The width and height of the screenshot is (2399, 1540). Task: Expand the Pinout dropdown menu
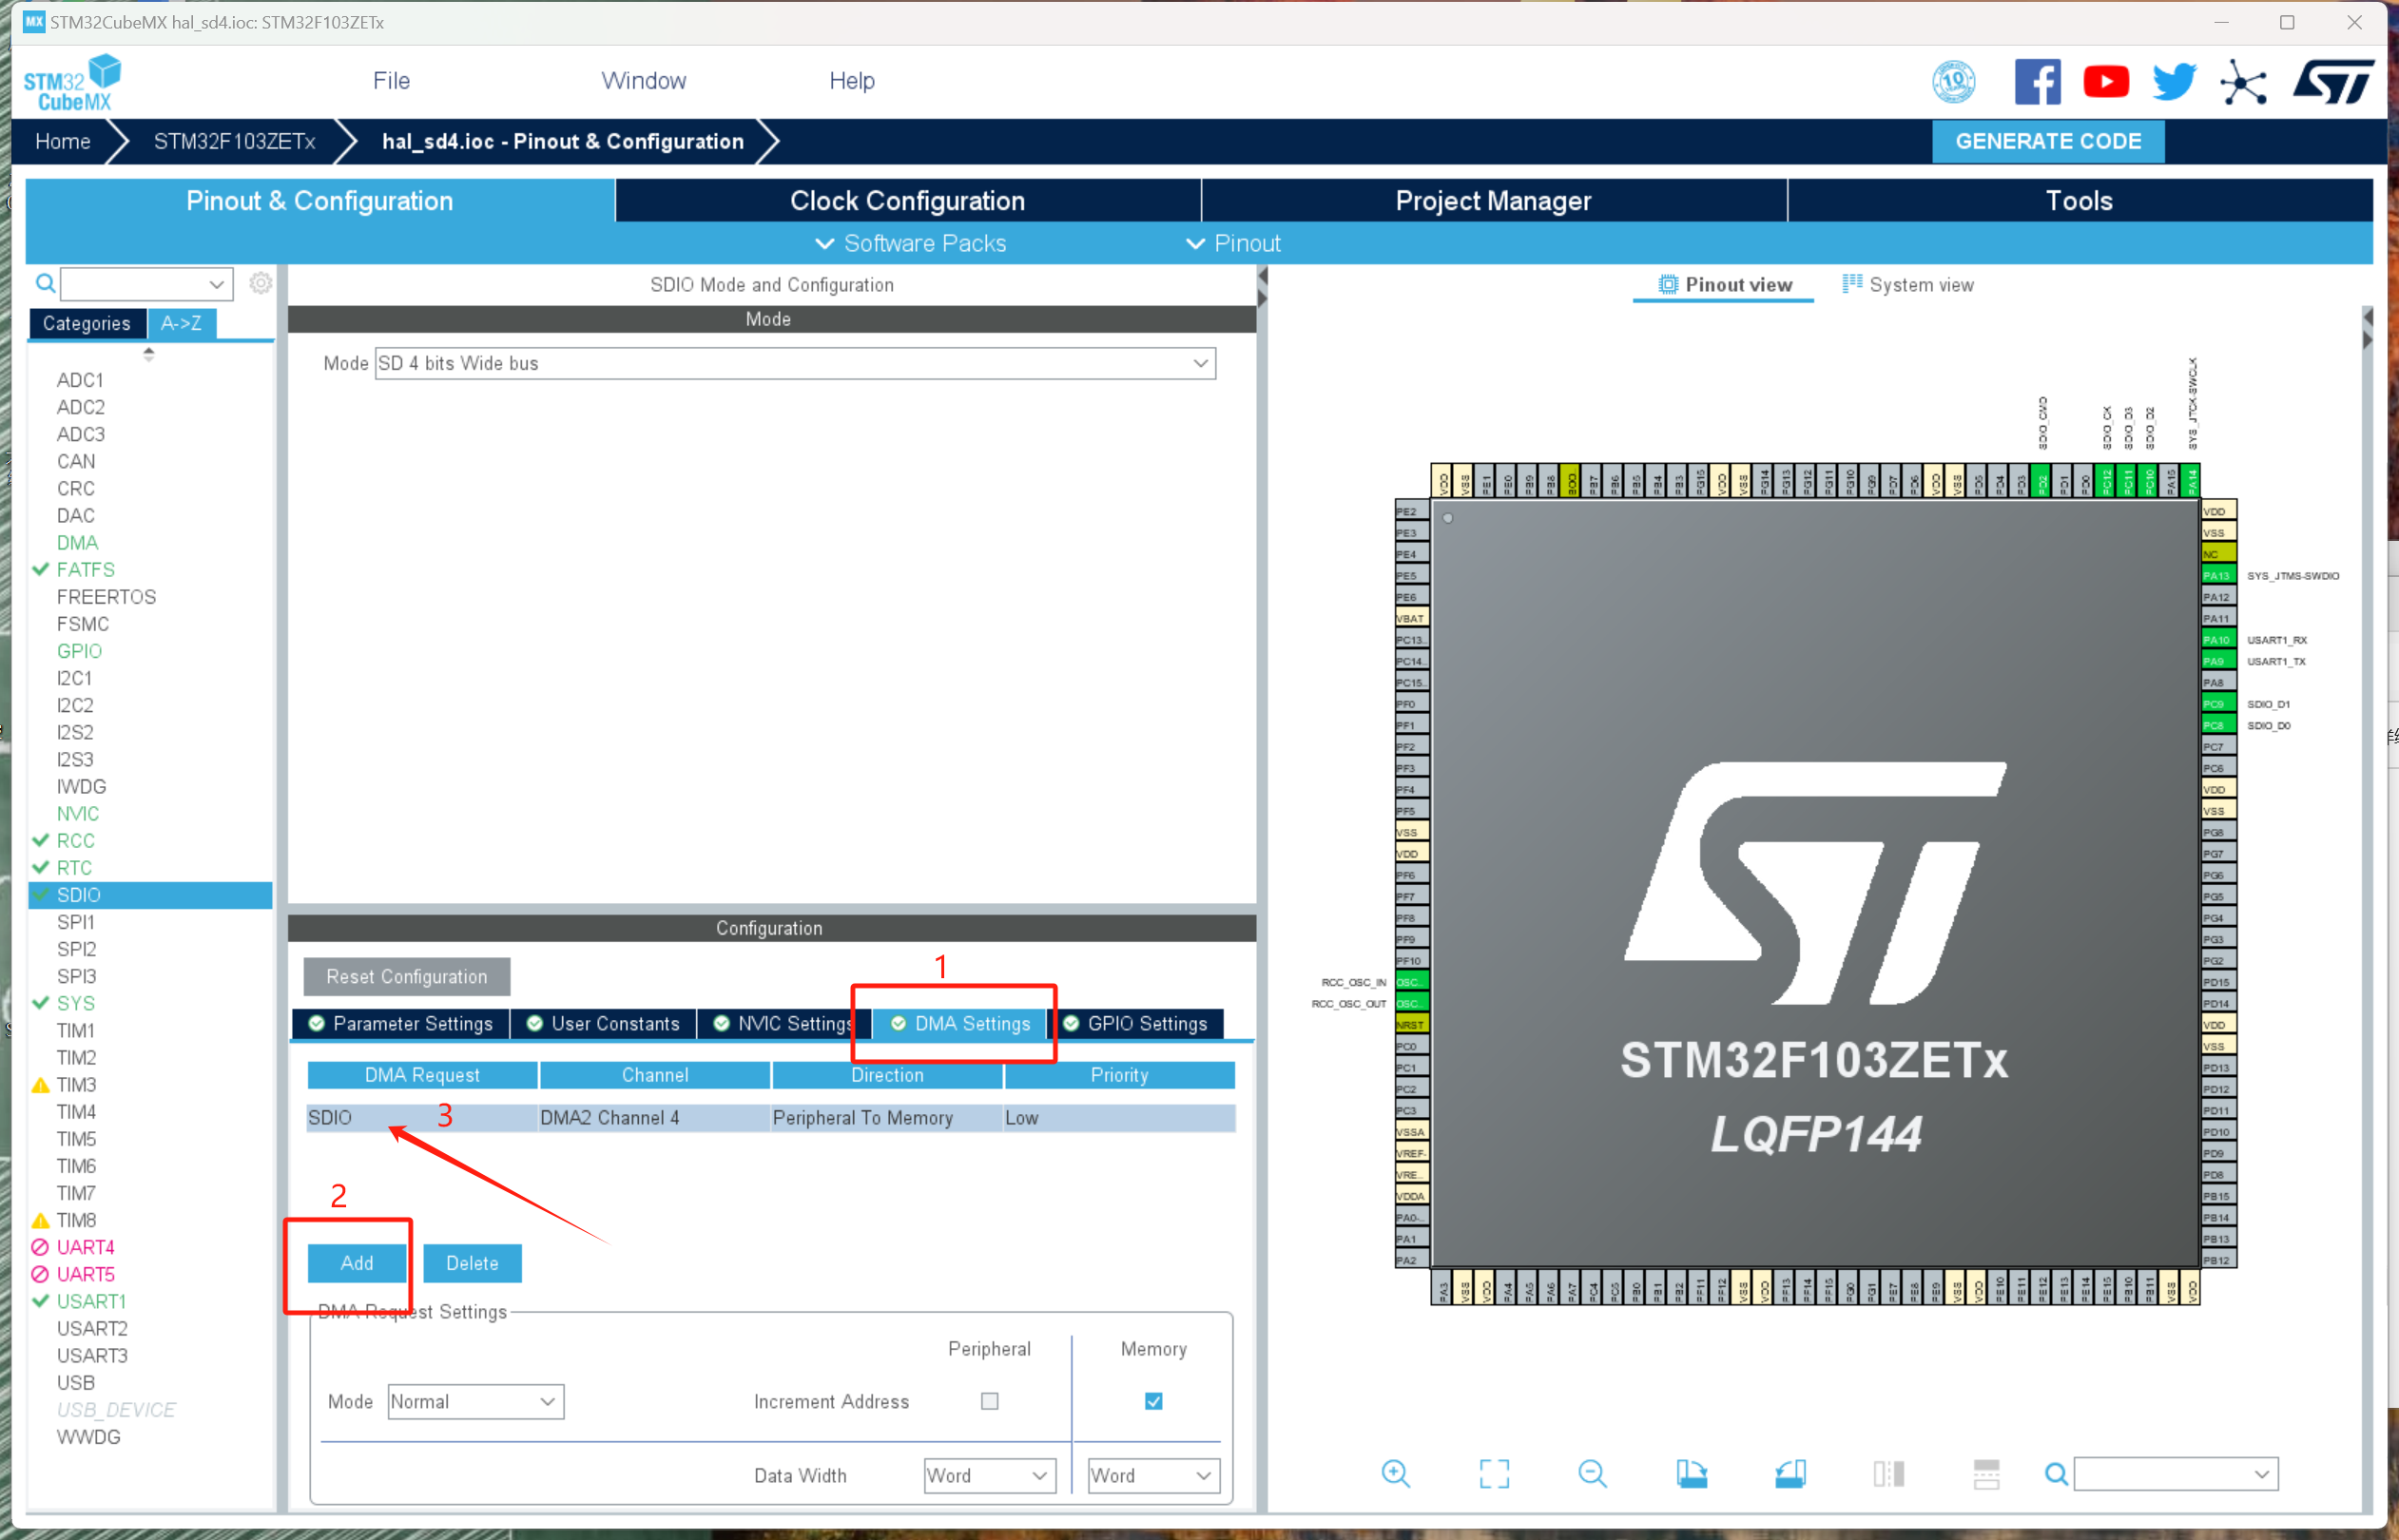click(x=1232, y=243)
